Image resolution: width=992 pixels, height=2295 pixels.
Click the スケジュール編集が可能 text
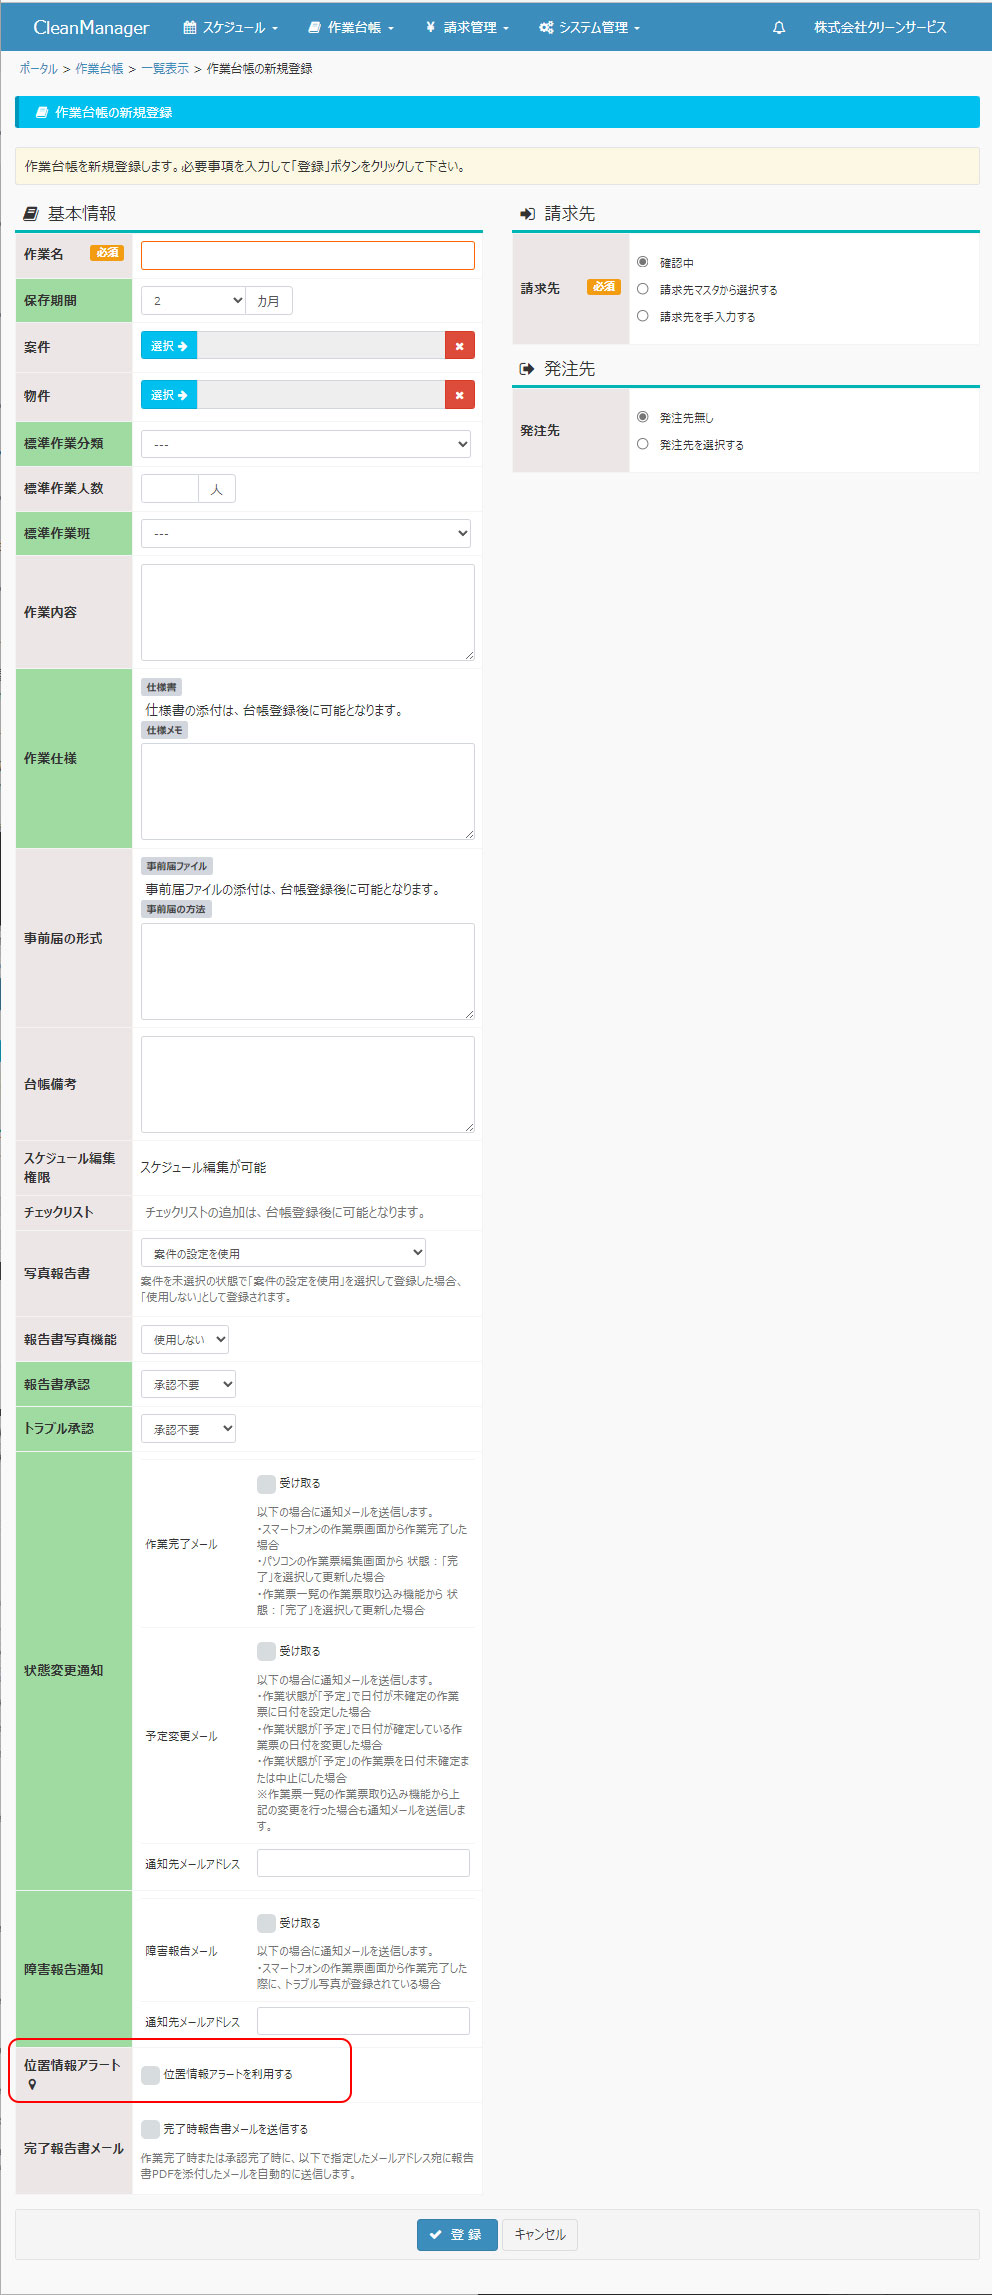203,1168
